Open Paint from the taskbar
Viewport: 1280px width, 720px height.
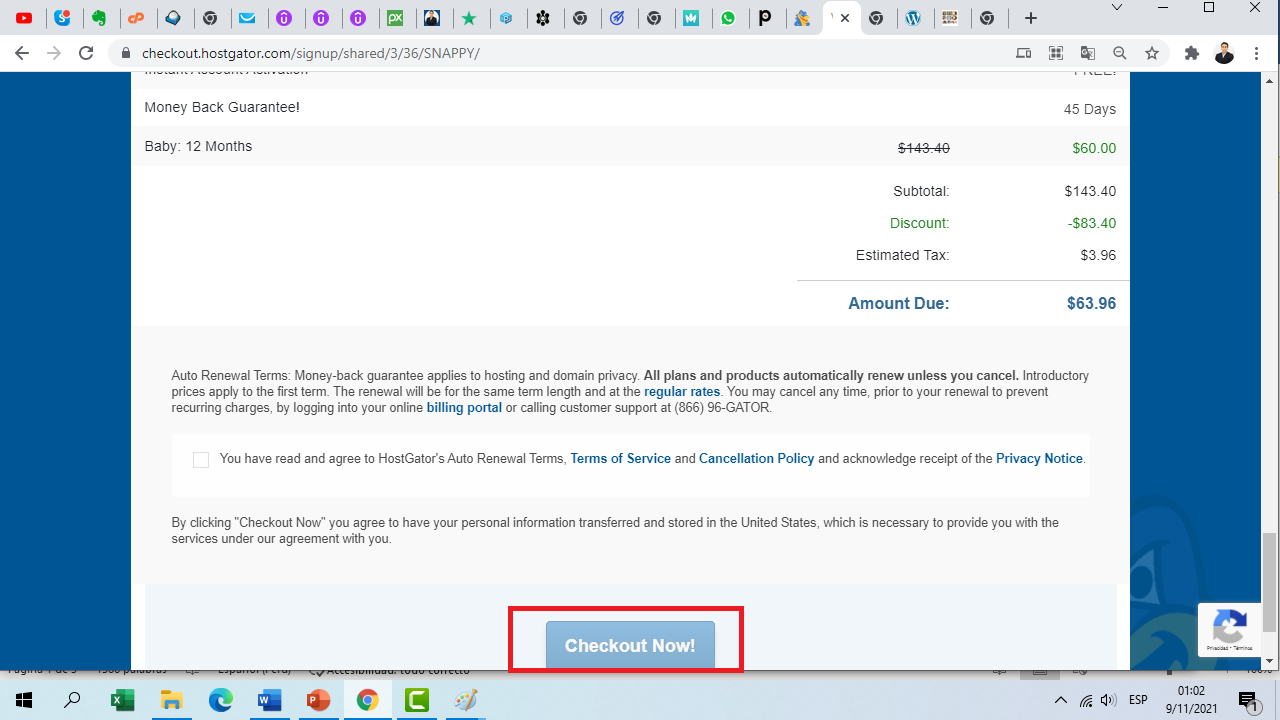coord(466,700)
